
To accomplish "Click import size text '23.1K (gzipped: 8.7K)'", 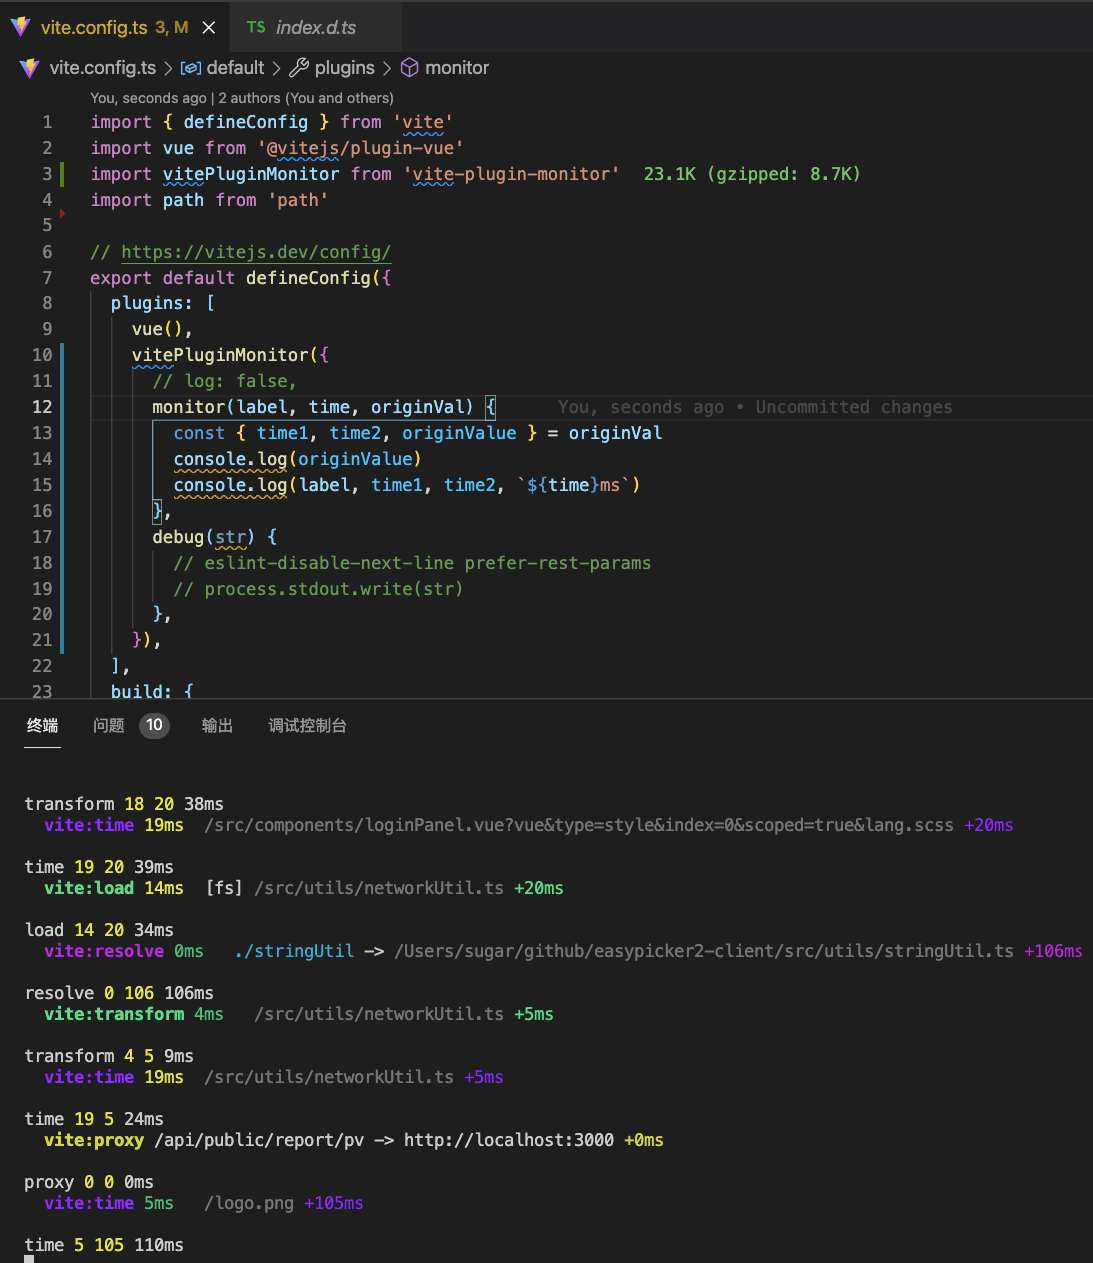I will (752, 174).
